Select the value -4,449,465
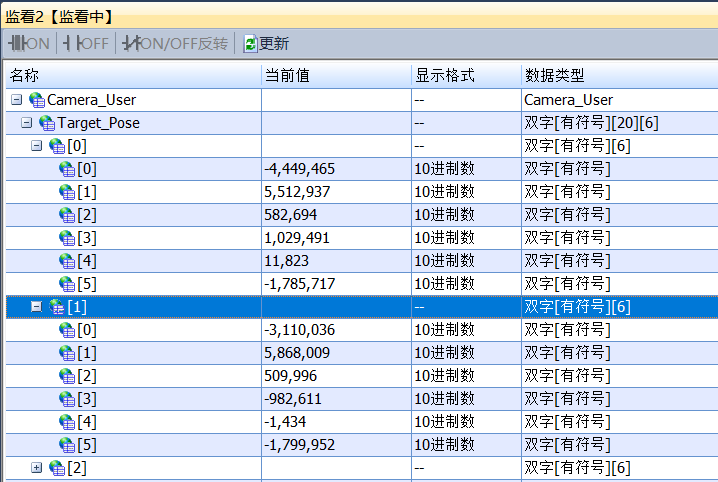 (x=299, y=169)
